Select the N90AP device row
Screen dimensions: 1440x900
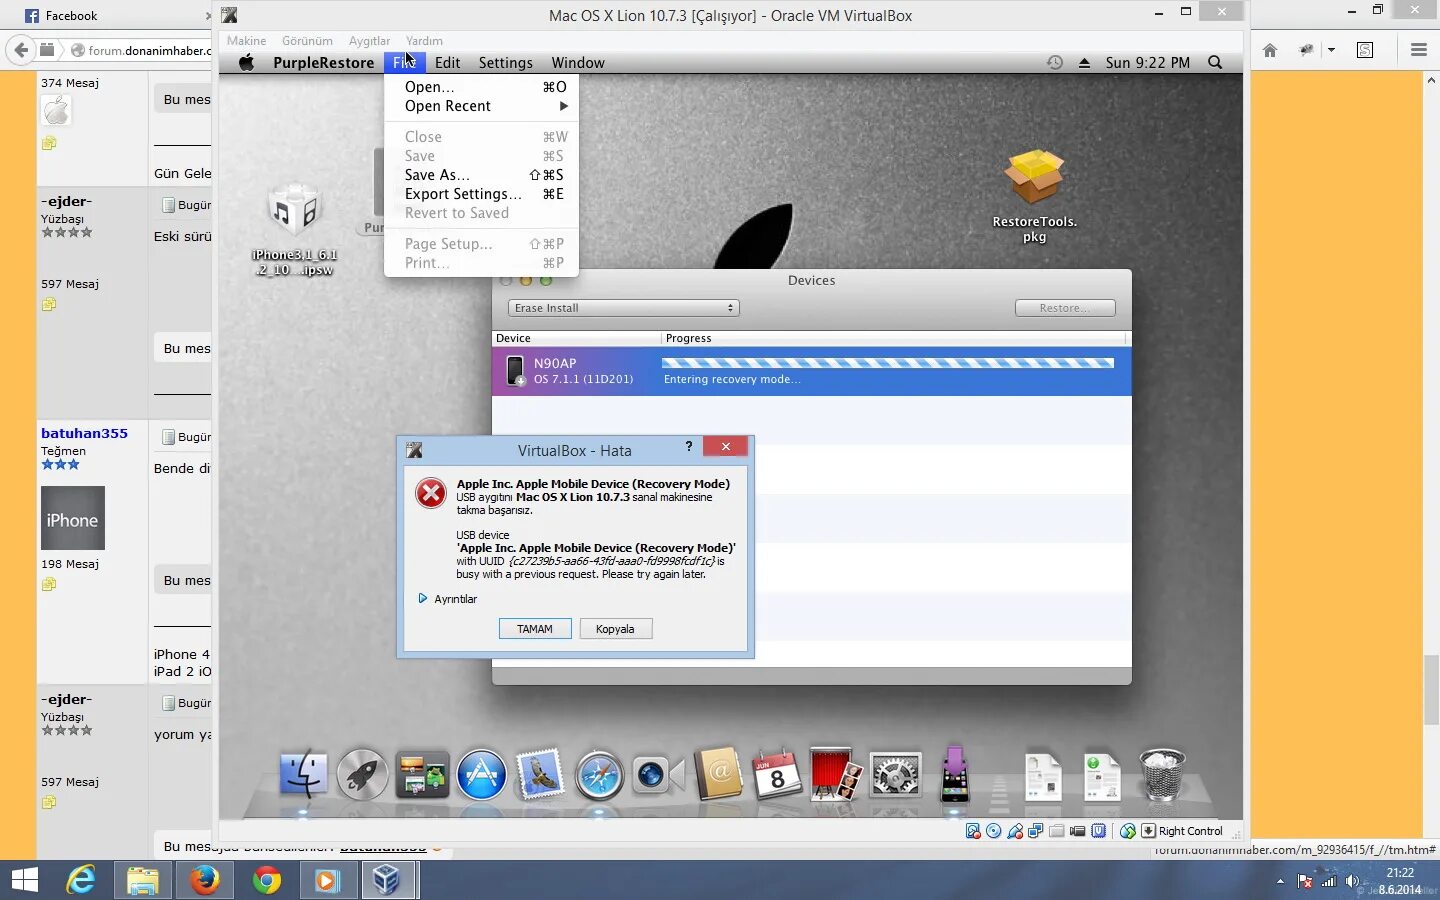click(x=811, y=371)
